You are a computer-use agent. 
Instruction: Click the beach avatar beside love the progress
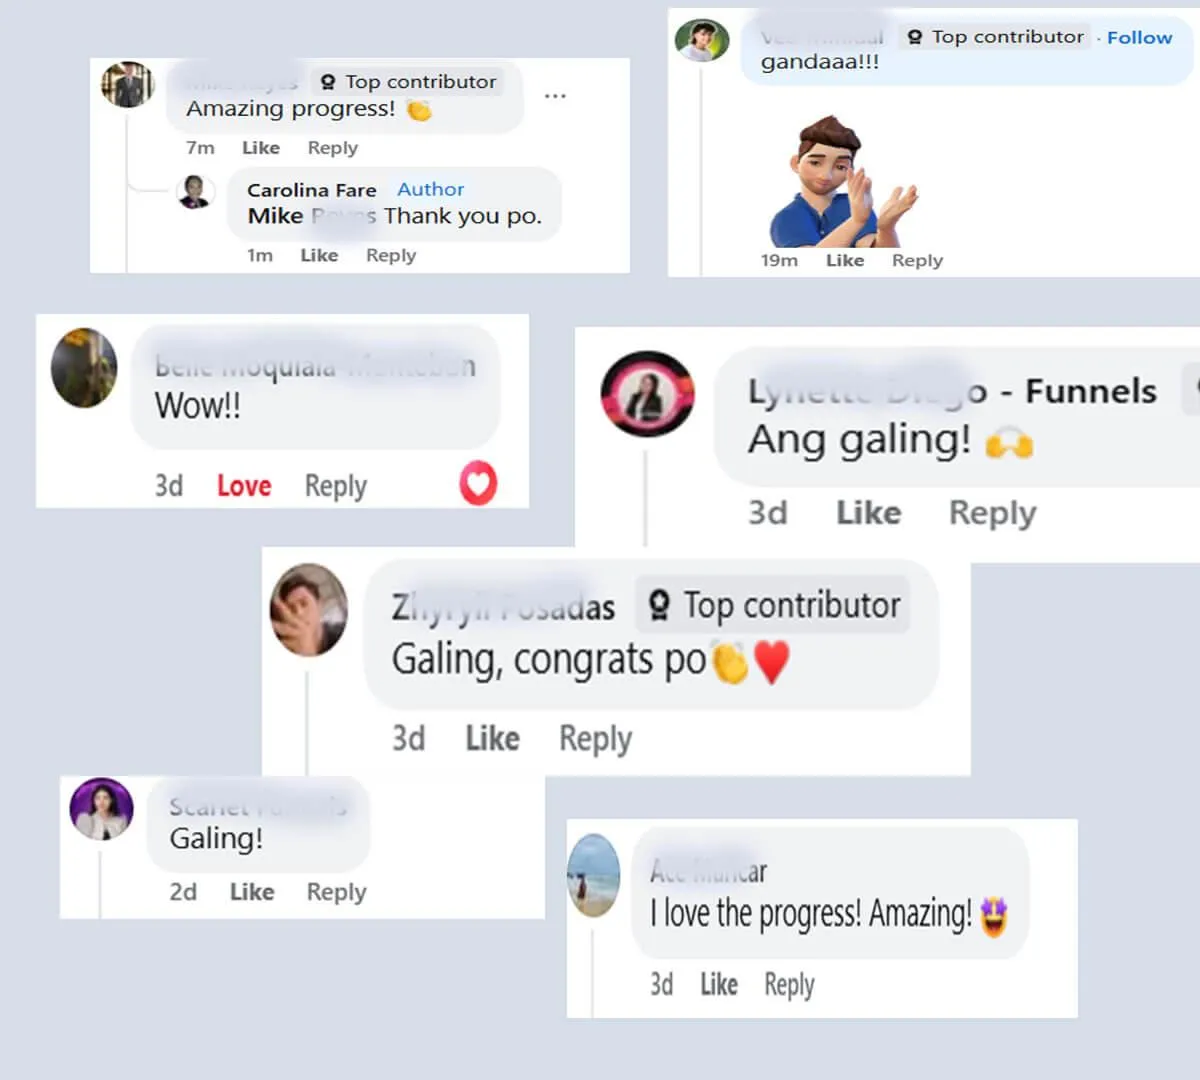594,875
